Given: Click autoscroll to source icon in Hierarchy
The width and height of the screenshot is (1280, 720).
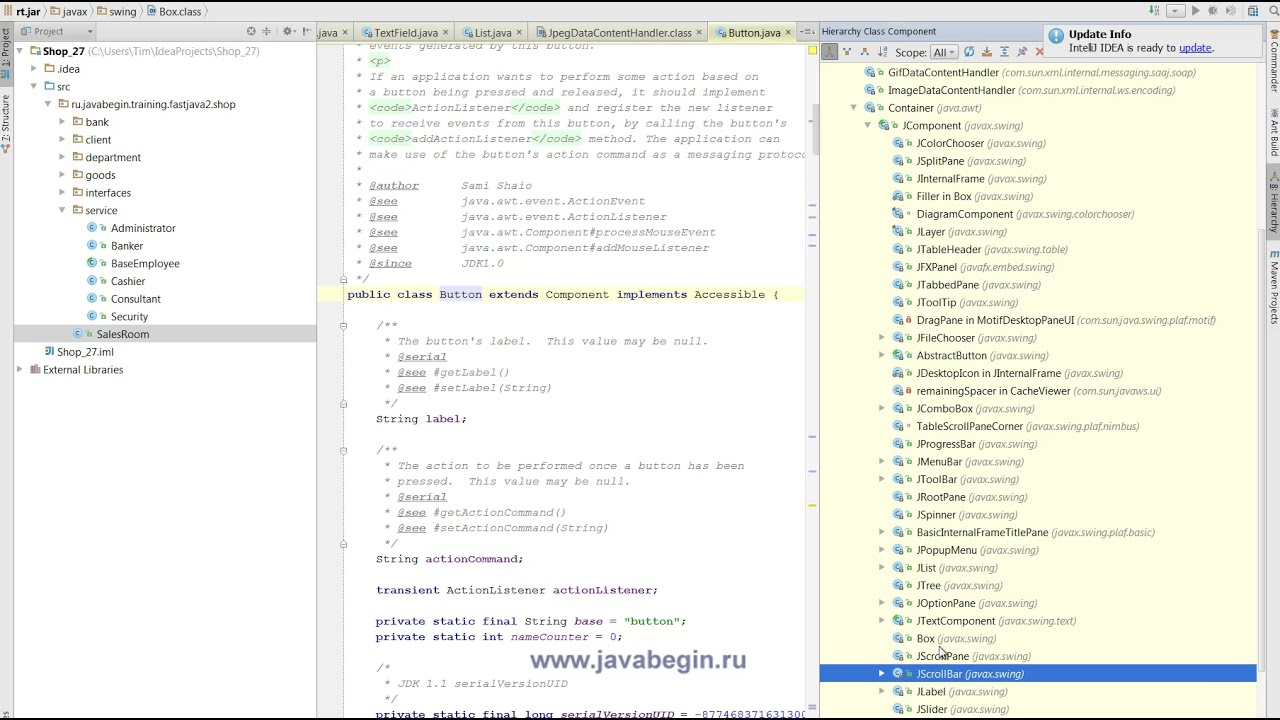Looking at the screenshot, I should point(987,52).
